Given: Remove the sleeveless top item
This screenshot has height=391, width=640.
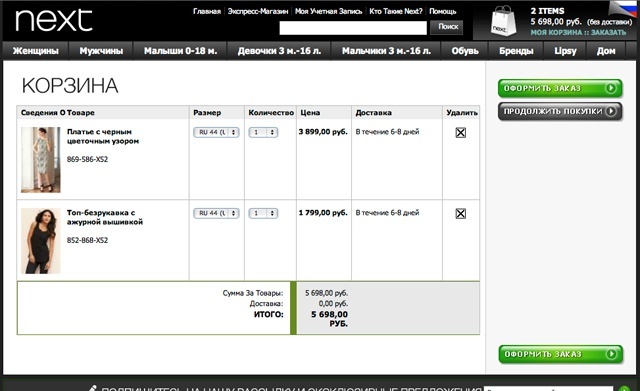Looking at the screenshot, I should click(460, 213).
